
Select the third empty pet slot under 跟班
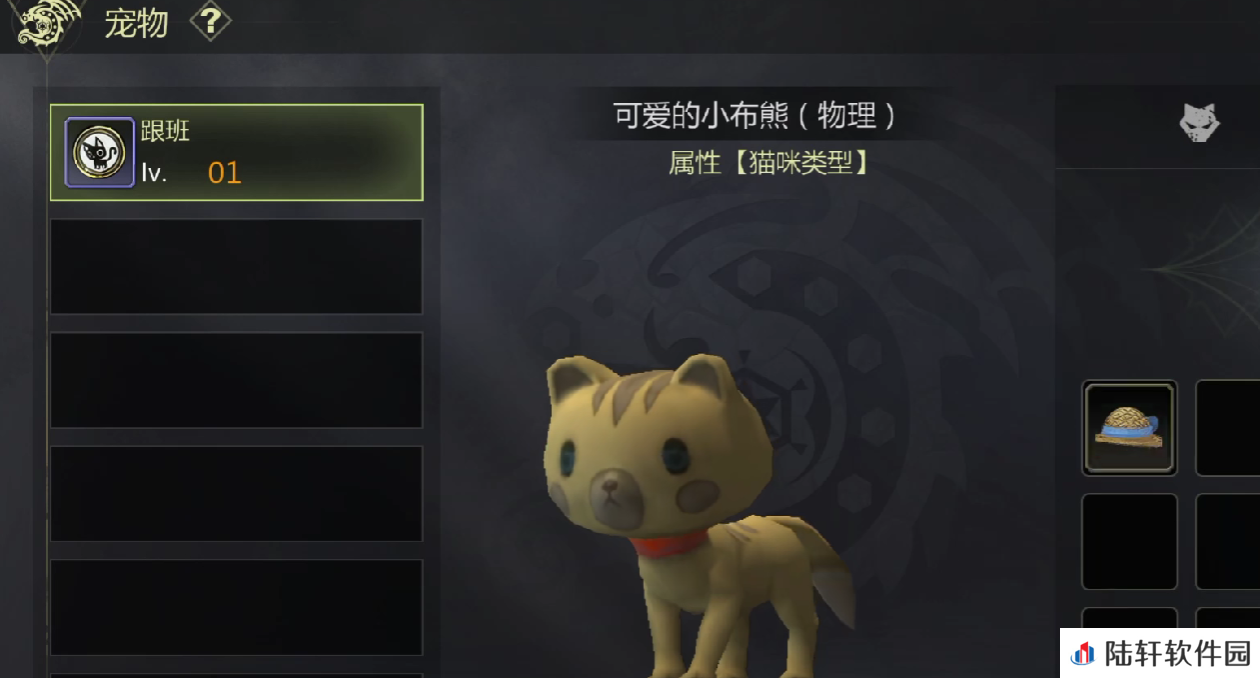click(237, 494)
